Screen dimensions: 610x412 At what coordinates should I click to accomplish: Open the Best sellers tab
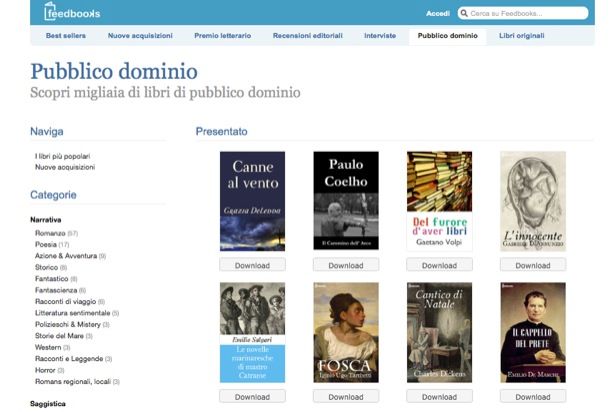click(x=66, y=35)
